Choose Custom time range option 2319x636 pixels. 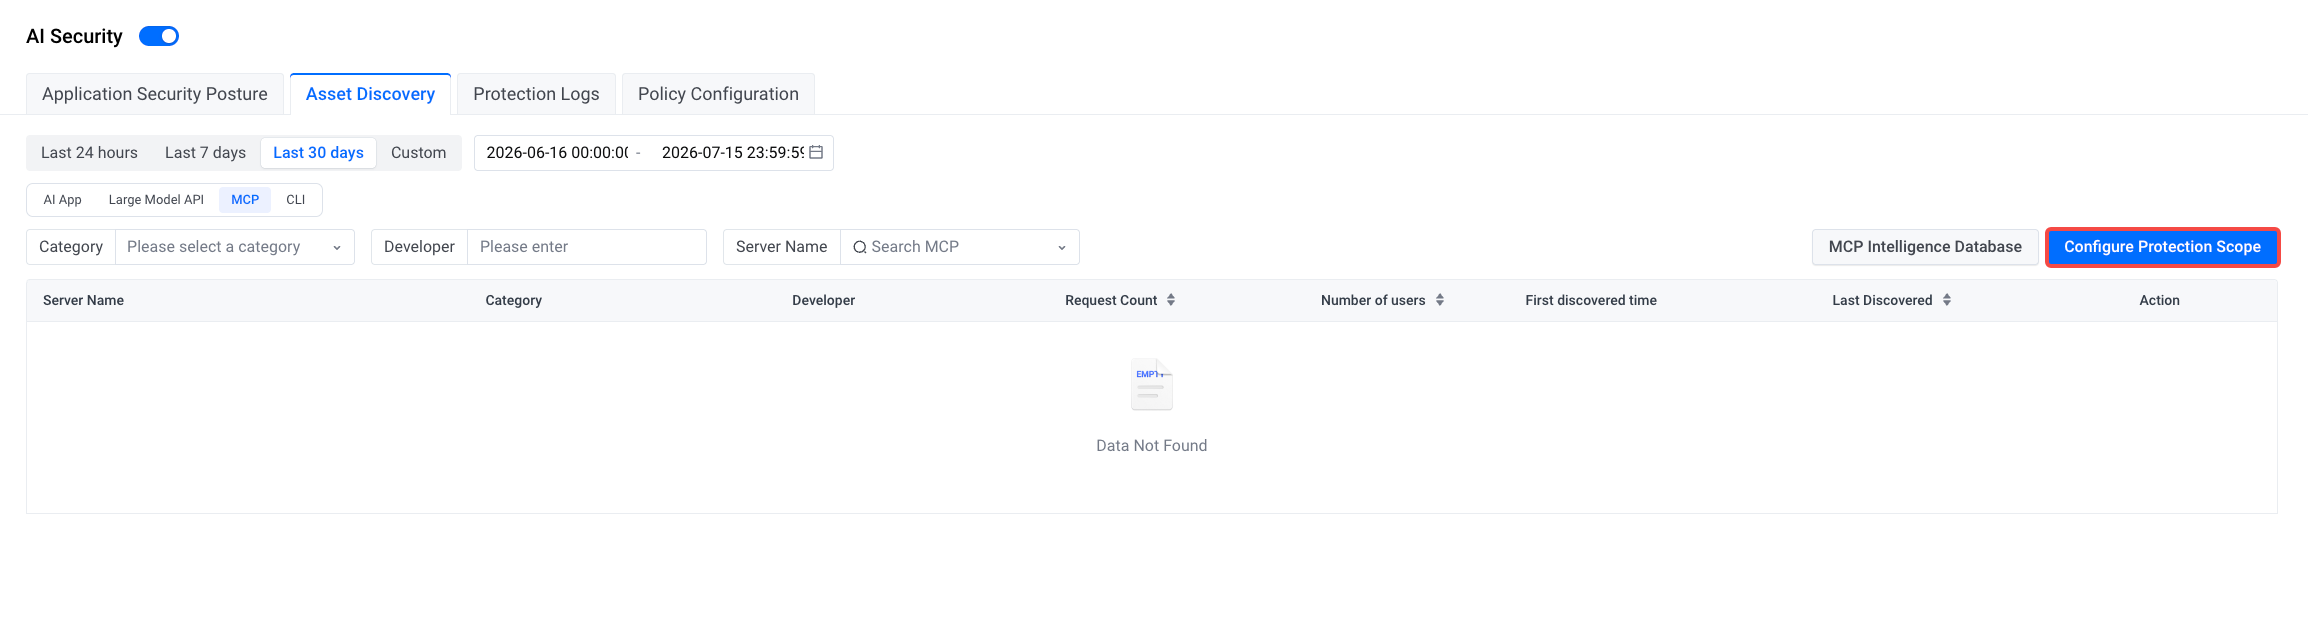418,153
